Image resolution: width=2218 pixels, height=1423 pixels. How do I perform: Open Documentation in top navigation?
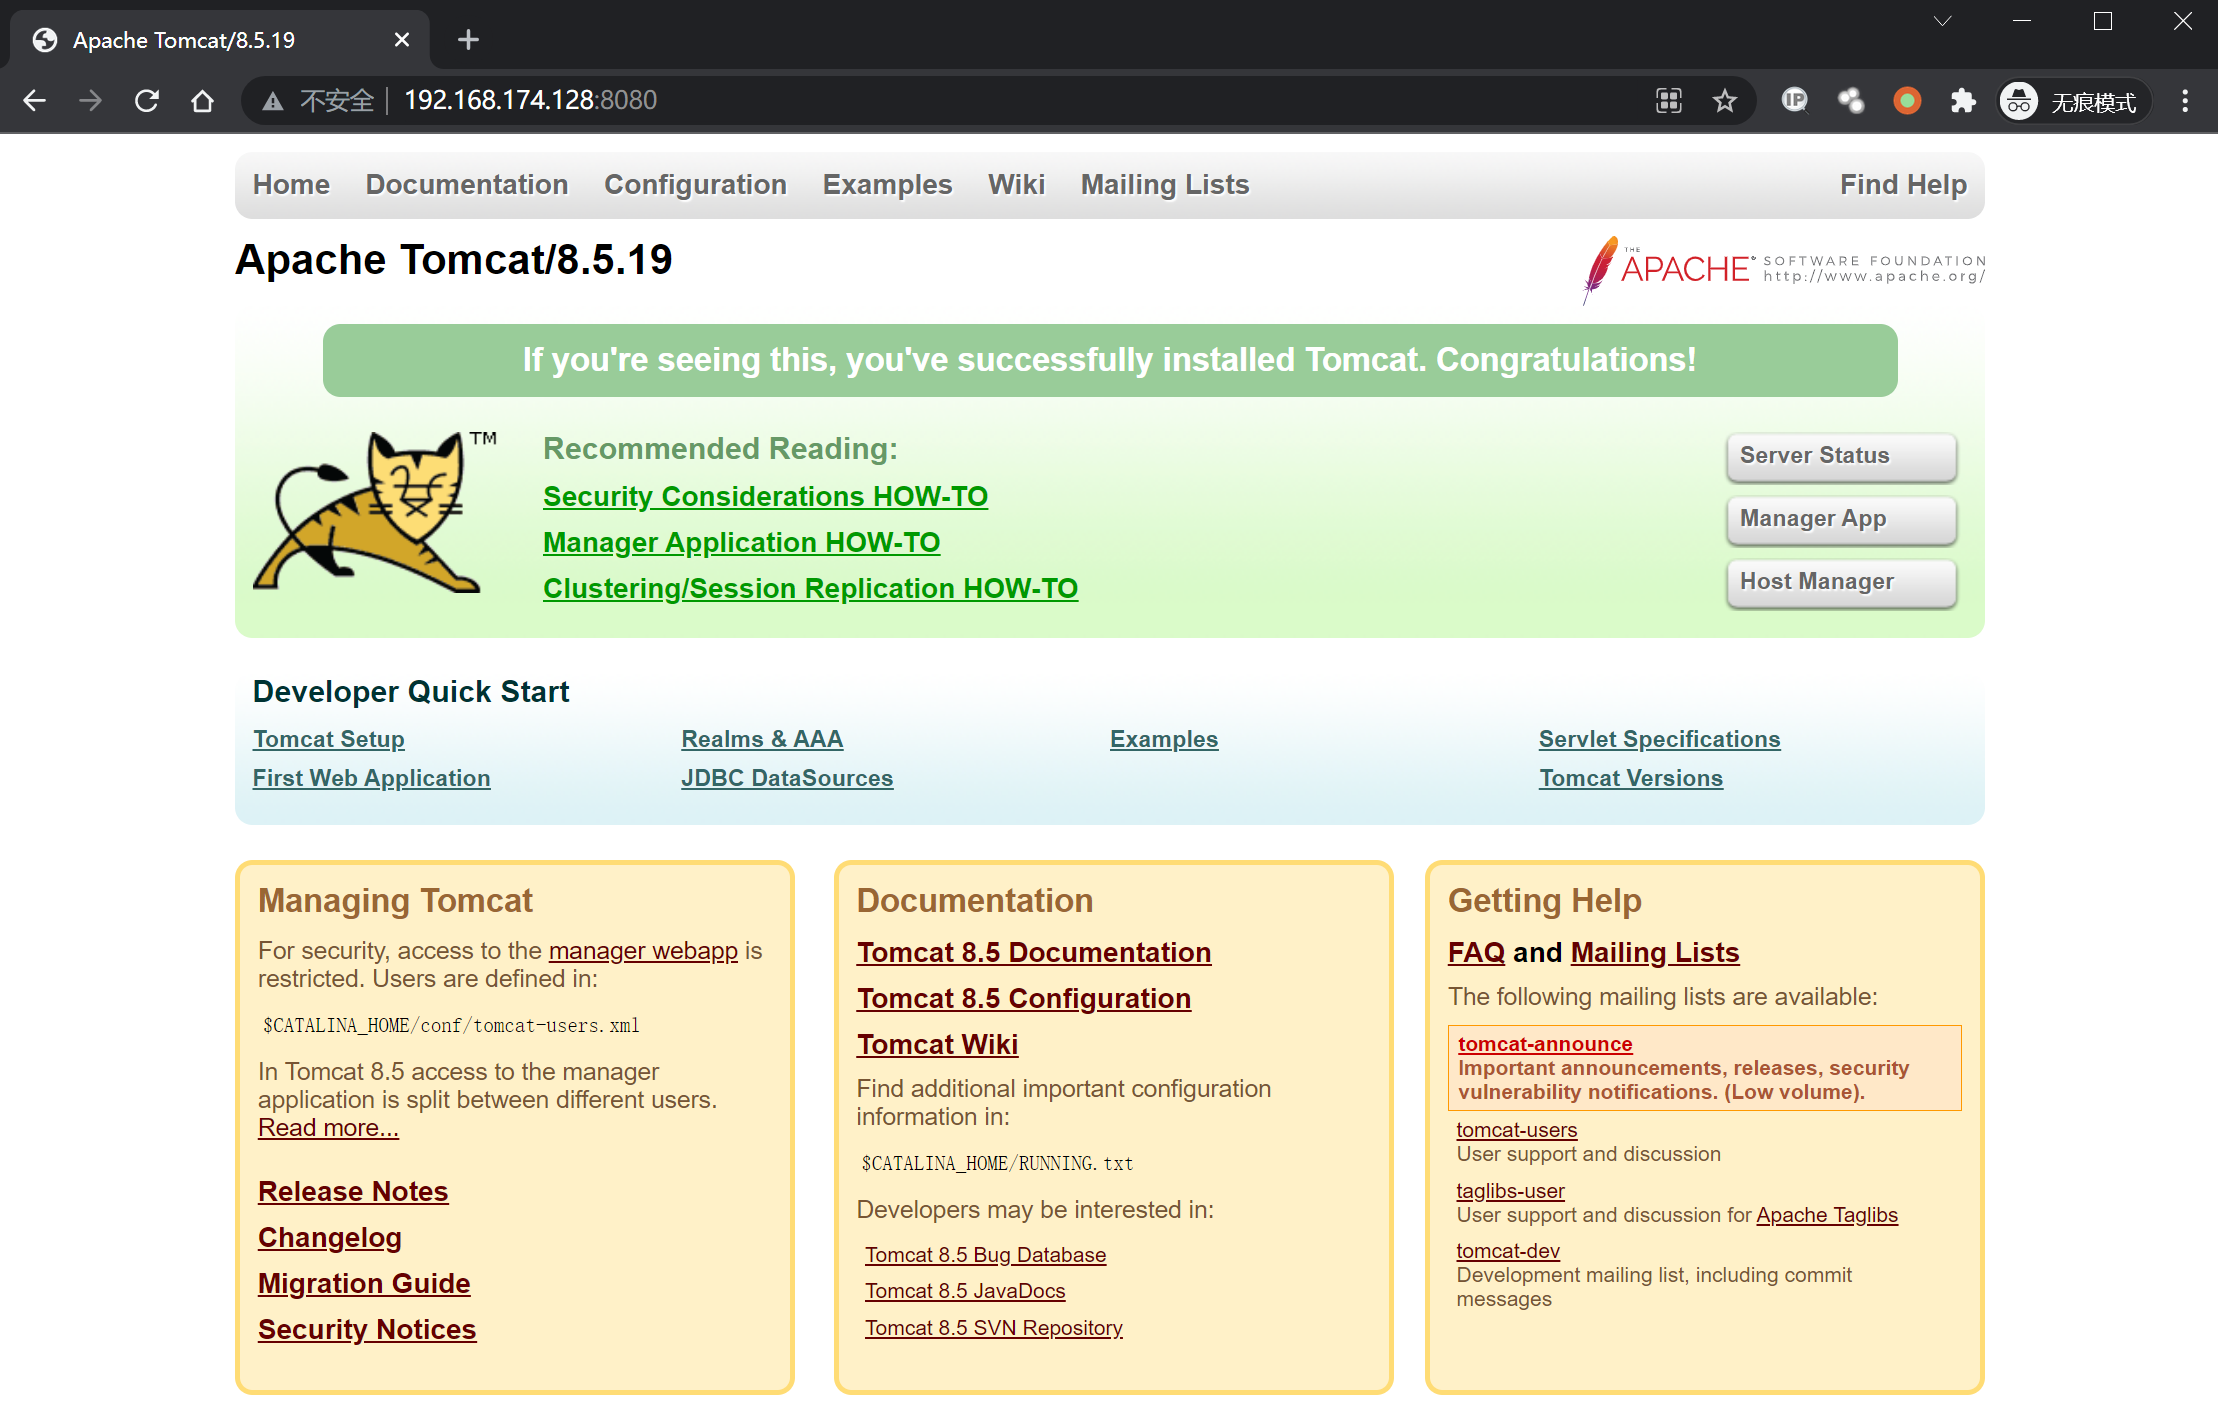pos(466,185)
